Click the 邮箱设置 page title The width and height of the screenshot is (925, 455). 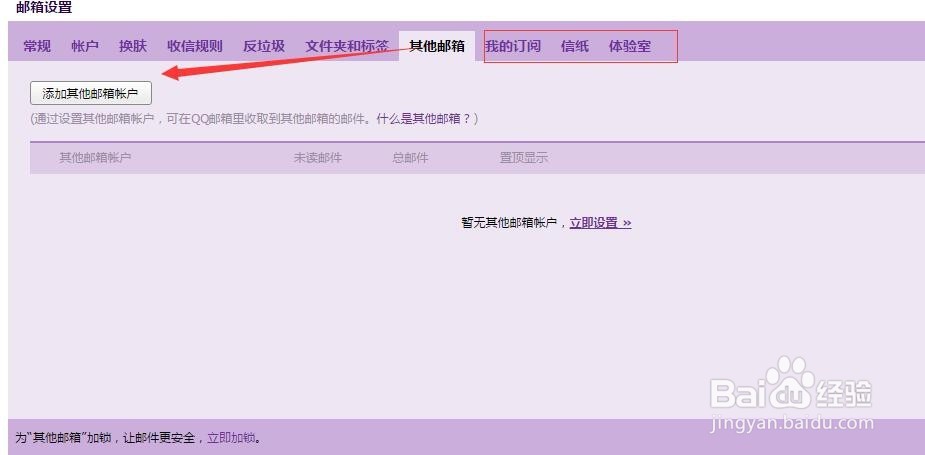pyautogui.click(x=44, y=8)
